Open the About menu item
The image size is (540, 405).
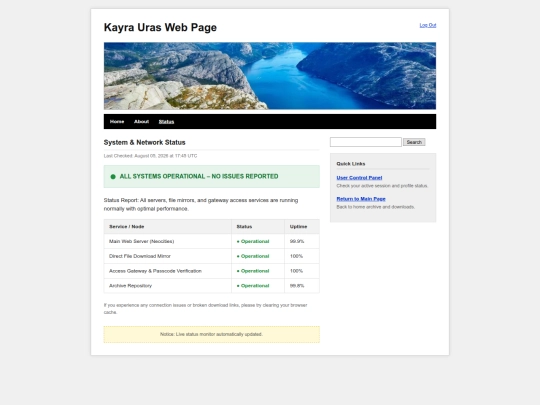tap(141, 122)
